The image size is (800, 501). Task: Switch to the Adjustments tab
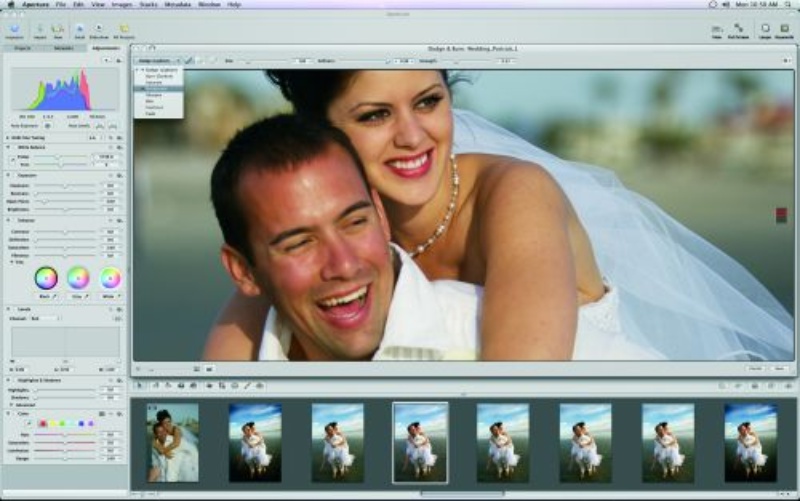104,47
